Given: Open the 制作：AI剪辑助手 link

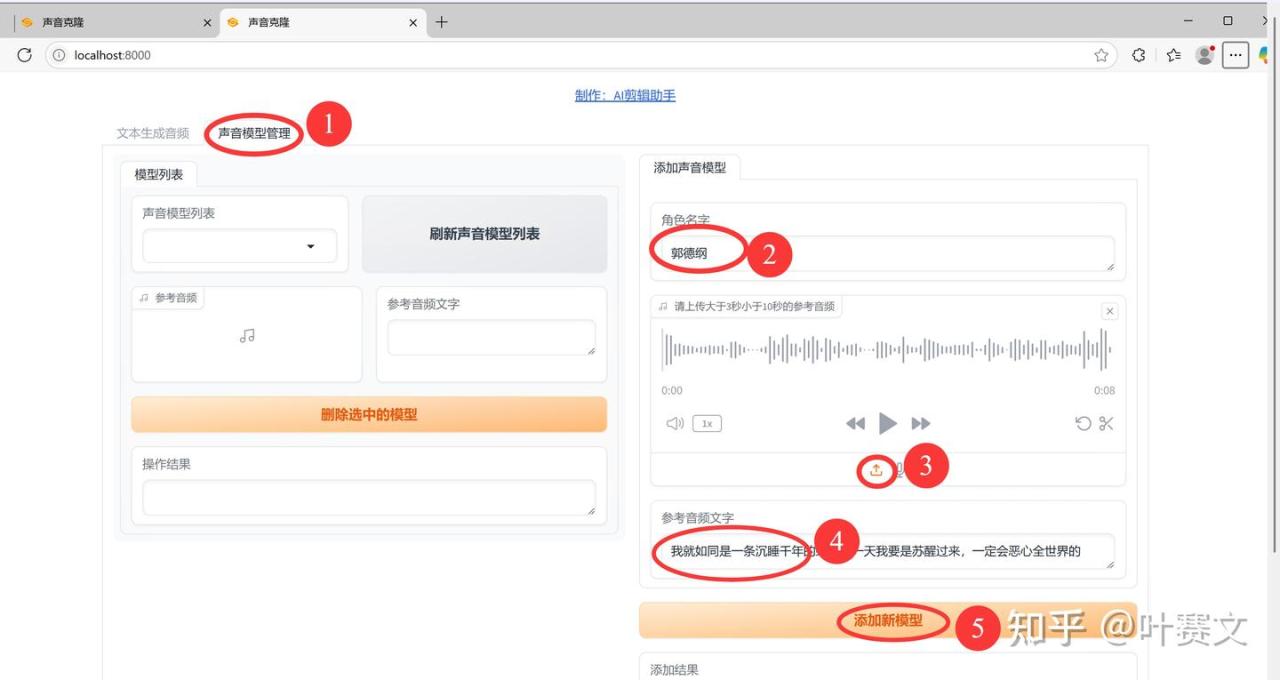Looking at the screenshot, I should click(625, 96).
